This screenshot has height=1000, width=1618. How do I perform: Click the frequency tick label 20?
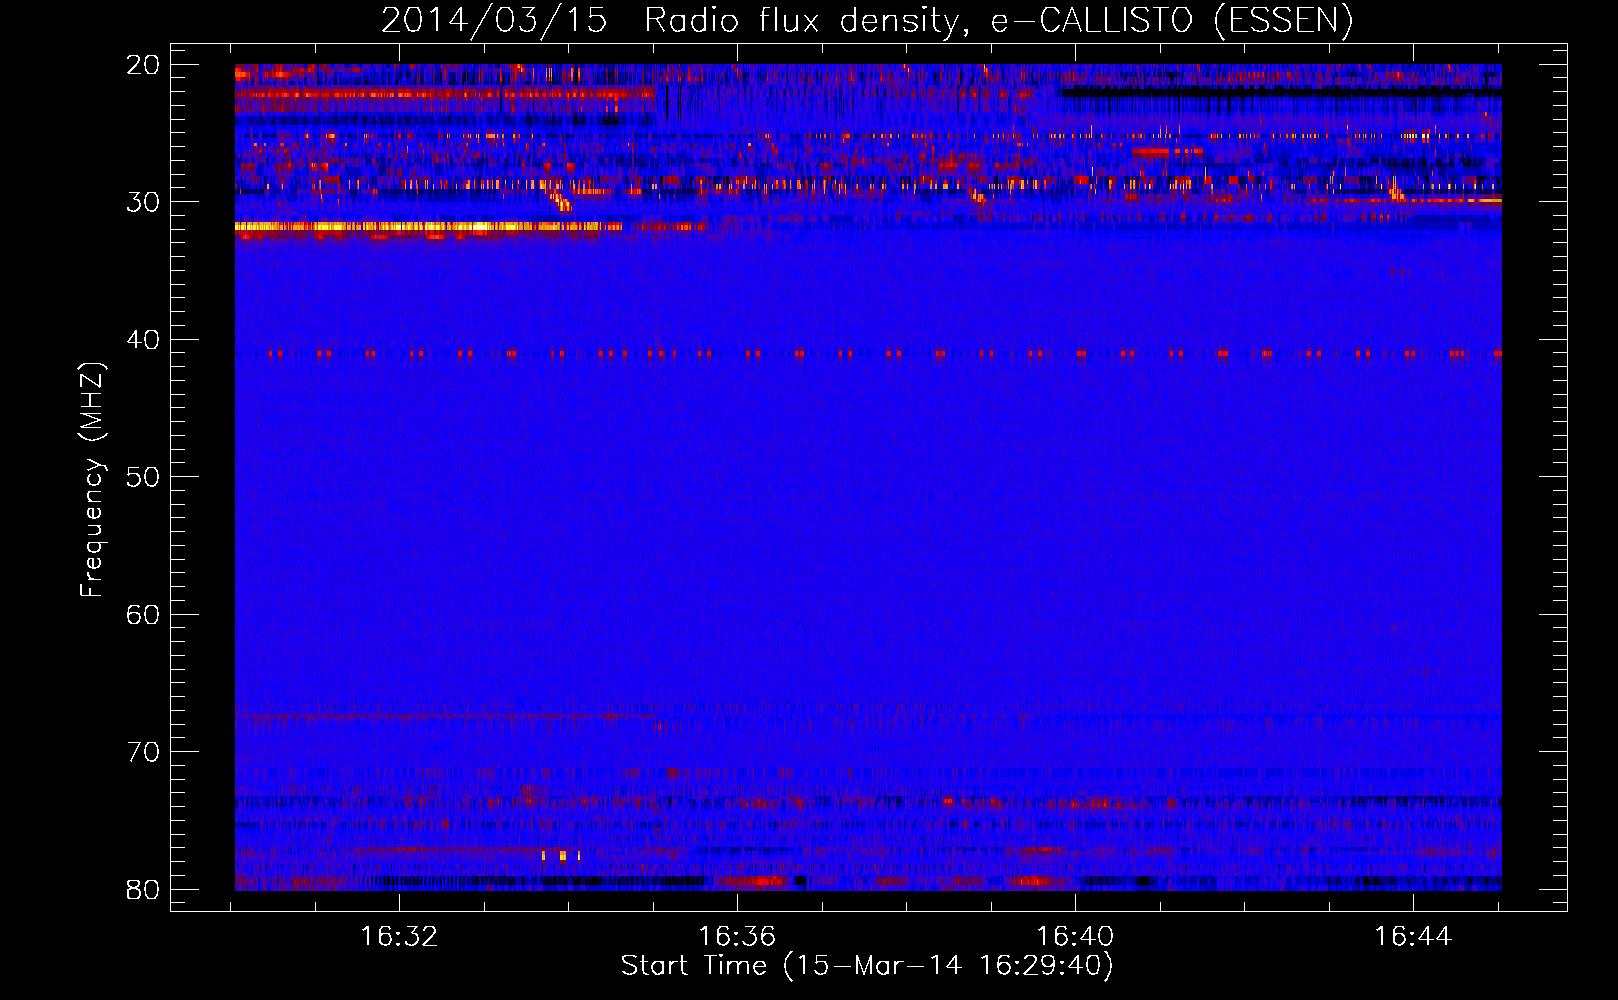coord(144,65)
